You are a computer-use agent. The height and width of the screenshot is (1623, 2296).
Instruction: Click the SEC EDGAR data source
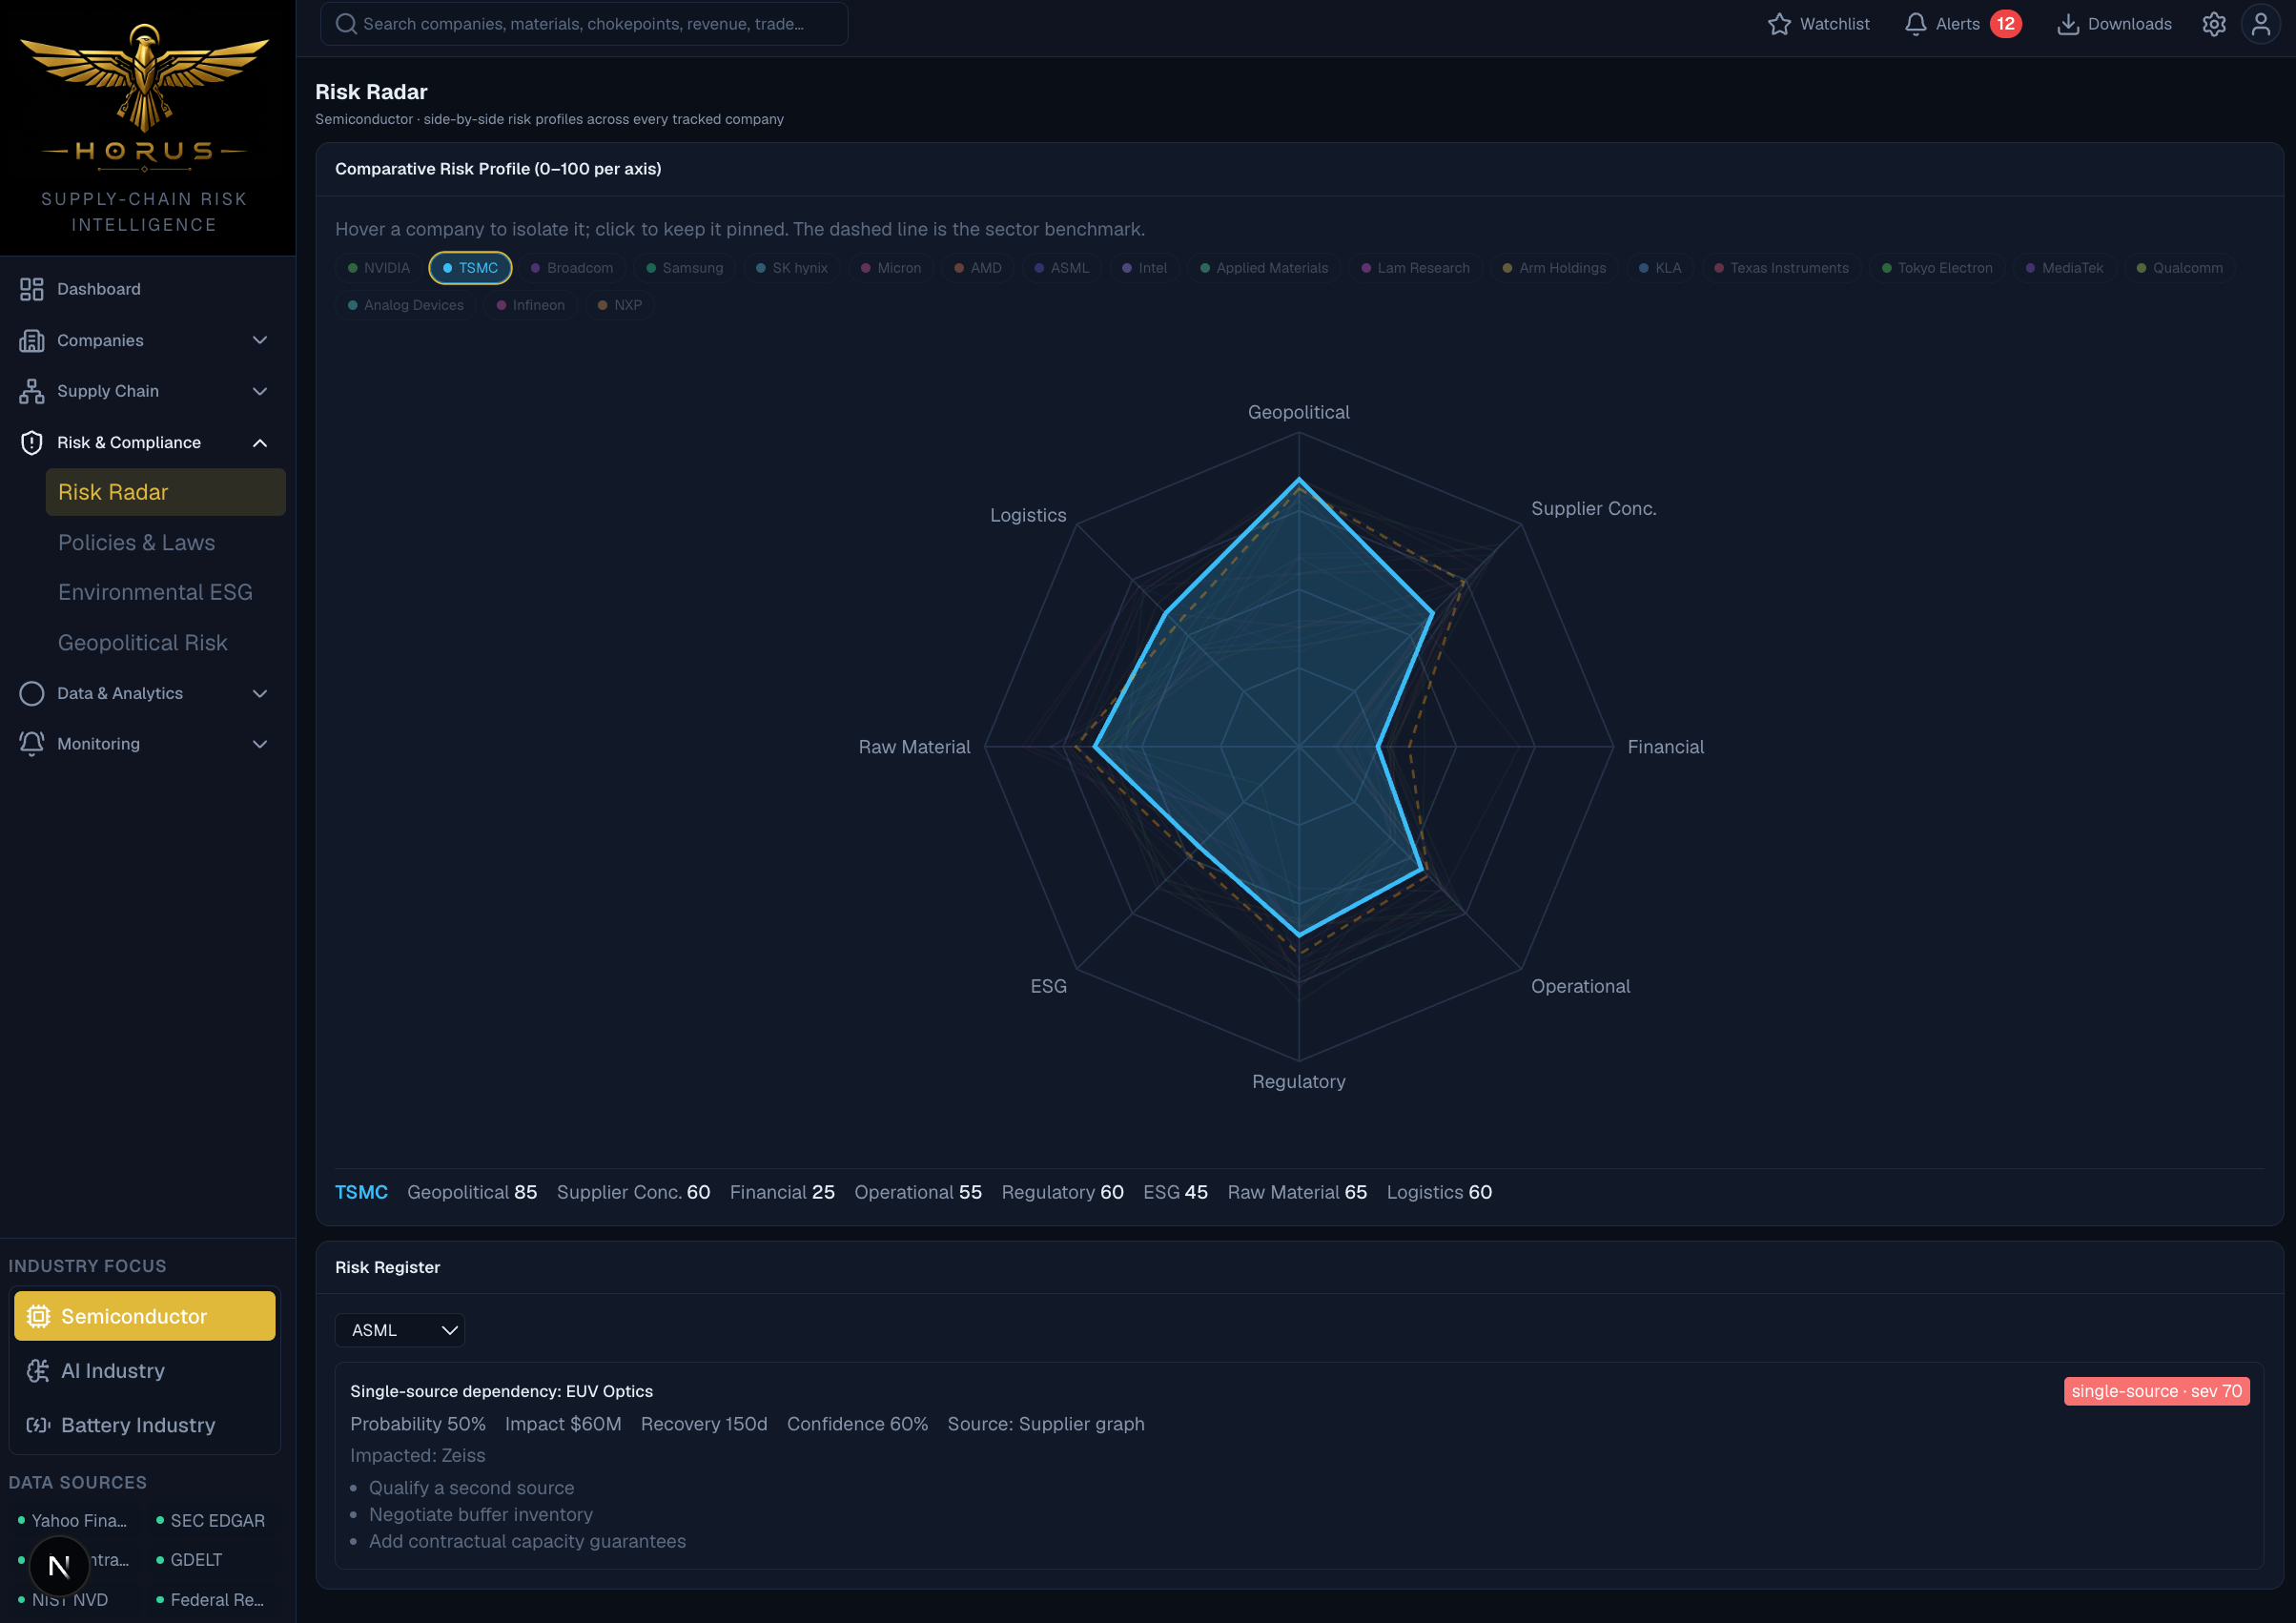tap(211, 1520)
